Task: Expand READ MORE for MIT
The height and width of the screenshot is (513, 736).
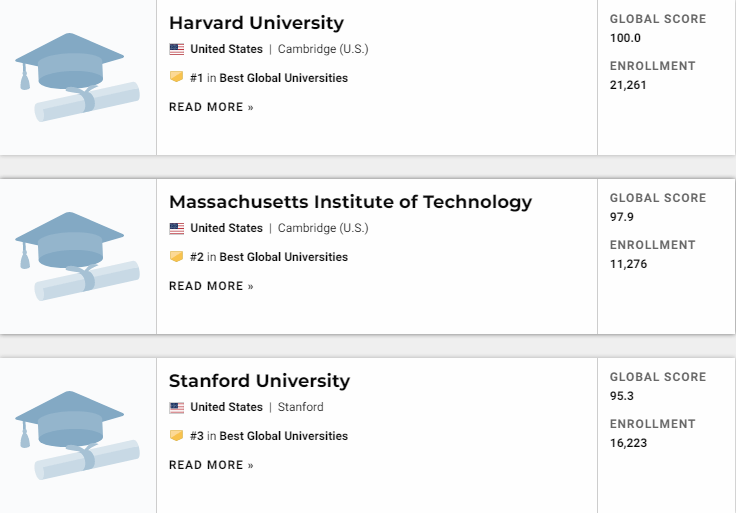Action: tap(211, 286)
